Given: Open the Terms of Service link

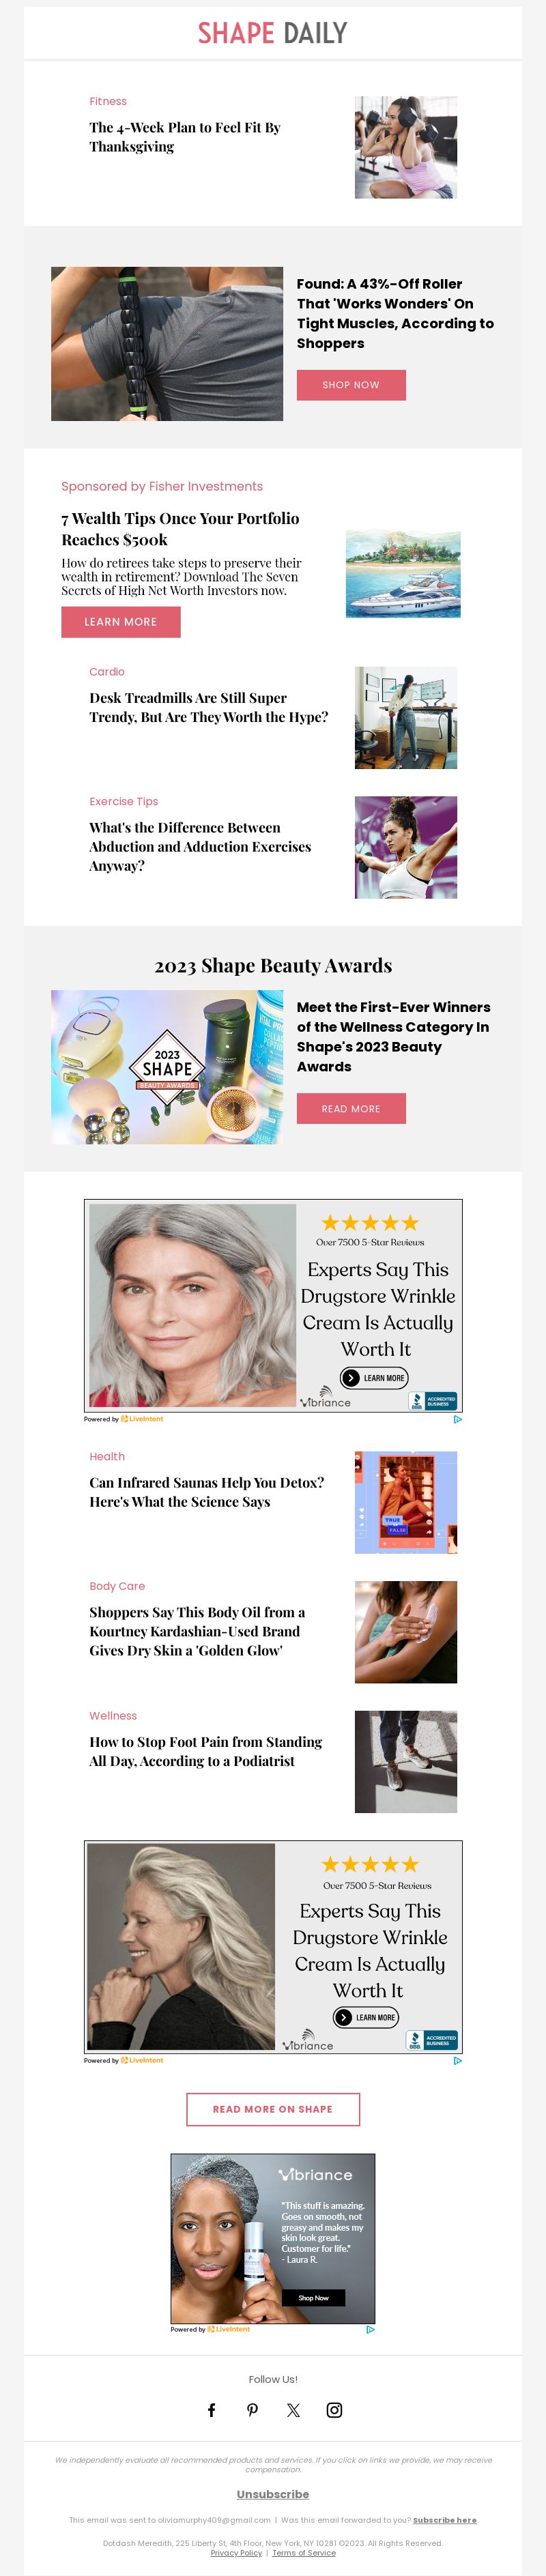Looking at the screenshot, I should tap(304, 2553).
